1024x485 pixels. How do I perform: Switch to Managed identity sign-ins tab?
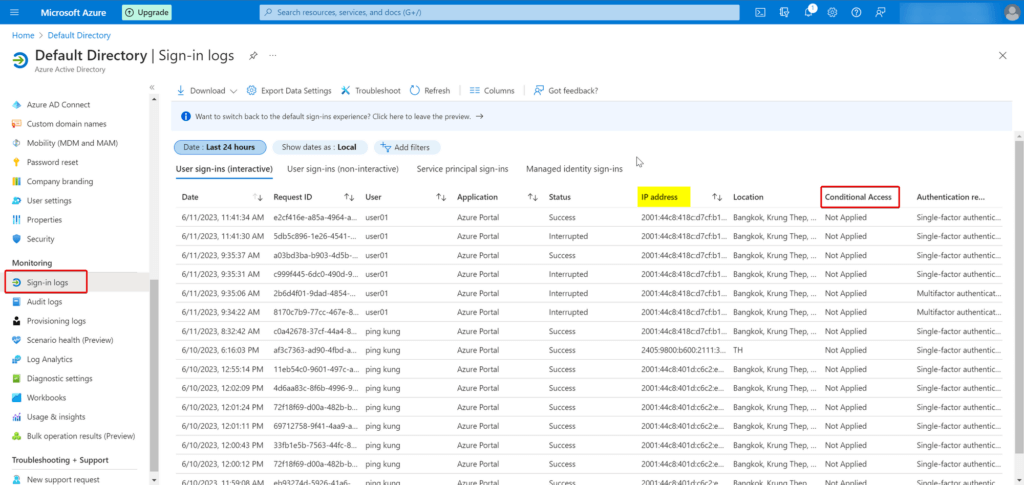tap(574, 169)
